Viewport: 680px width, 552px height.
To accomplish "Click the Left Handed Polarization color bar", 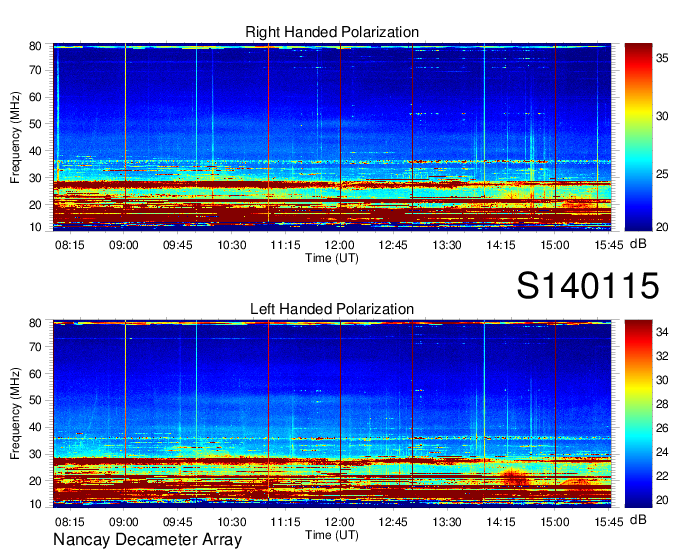I will pyautogui.click(x=638, y=414).
